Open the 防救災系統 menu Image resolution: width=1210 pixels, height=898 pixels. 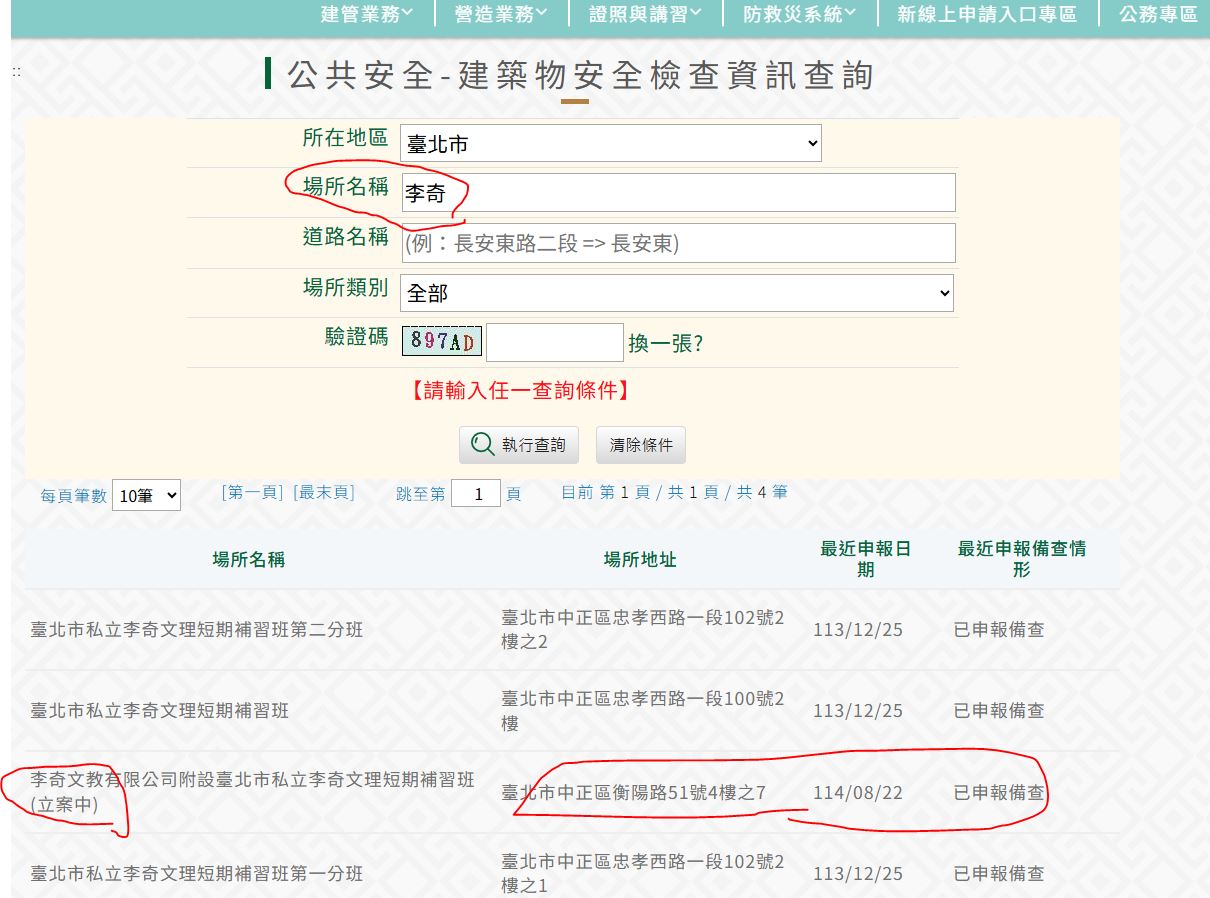click(x=799, y=14)
